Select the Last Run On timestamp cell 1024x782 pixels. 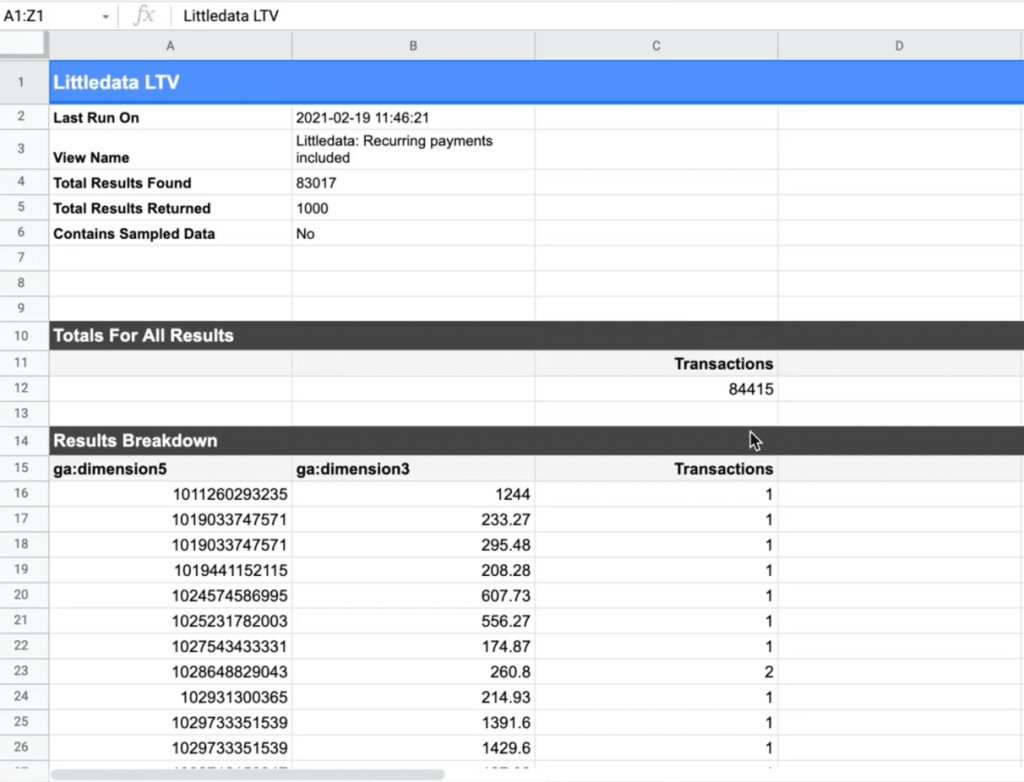click(412, 117)
